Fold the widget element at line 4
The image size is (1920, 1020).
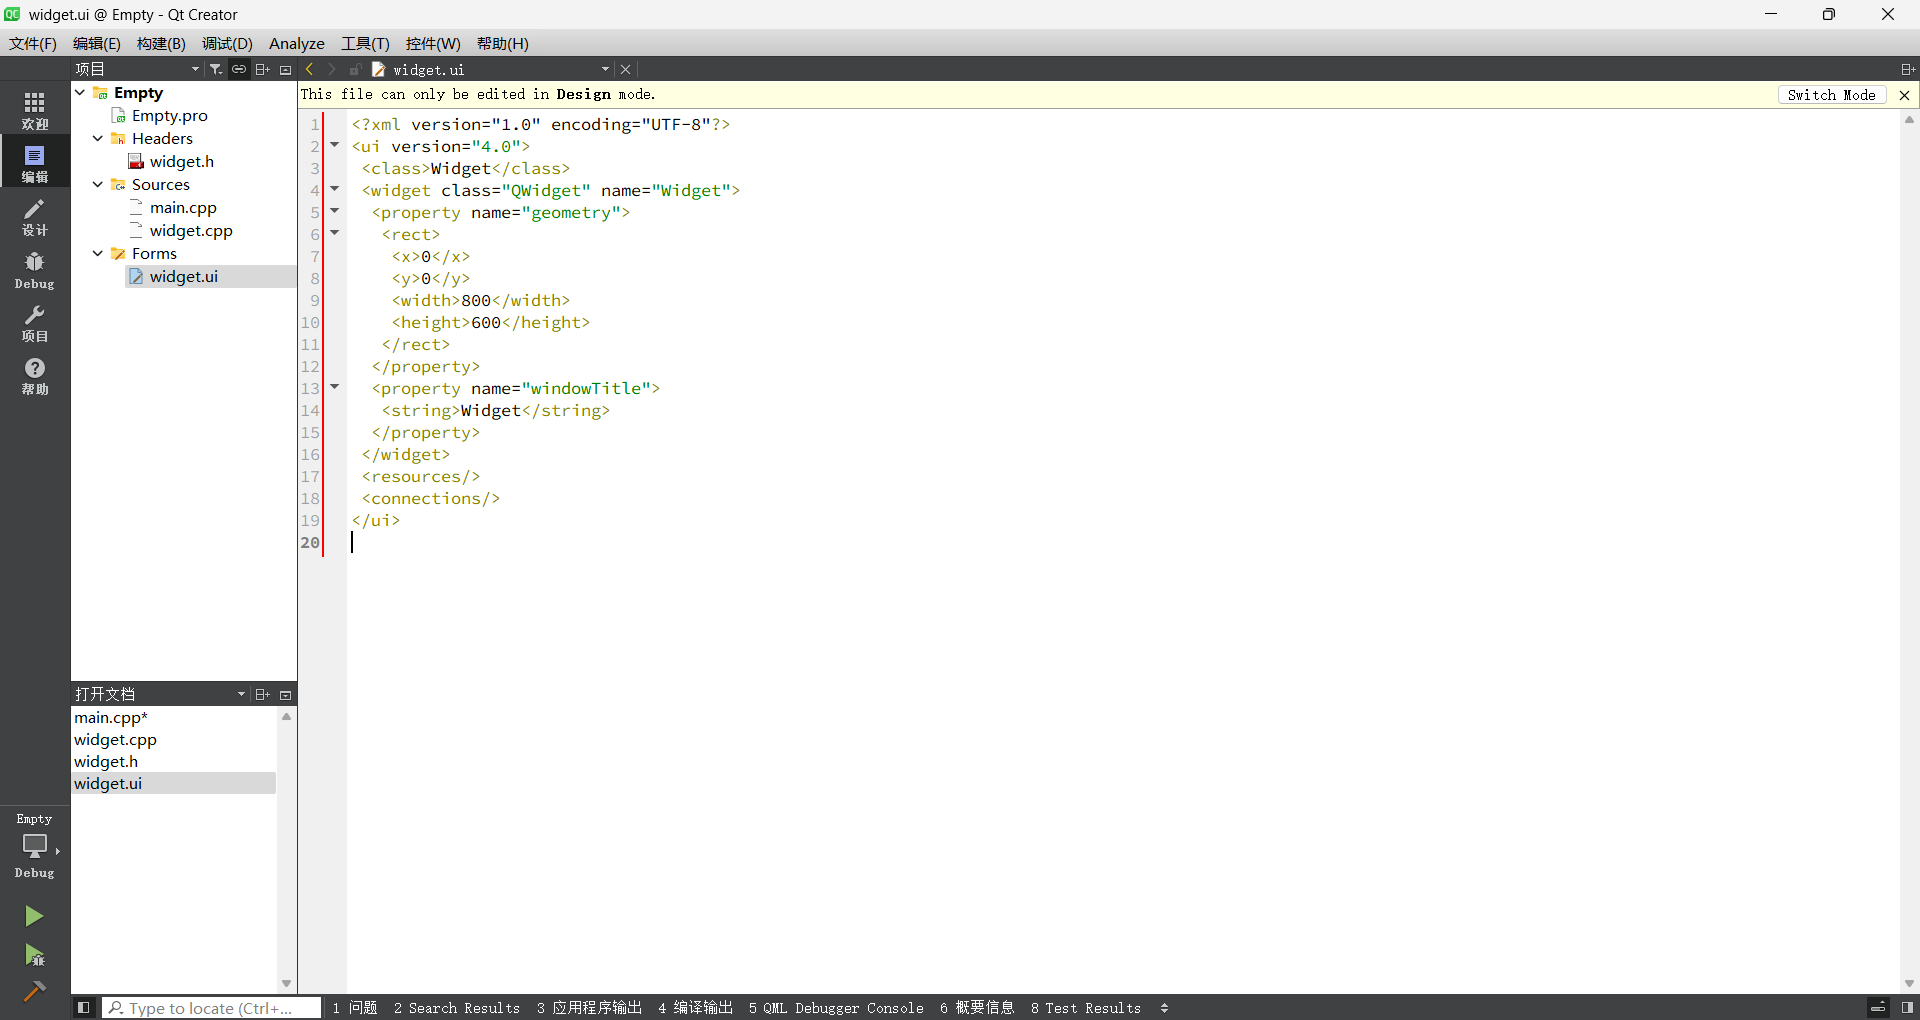(x=335, y=189)
